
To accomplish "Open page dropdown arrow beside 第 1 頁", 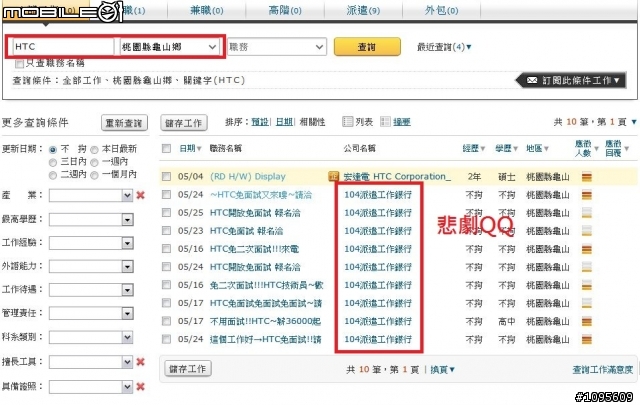I will (634, 122).
